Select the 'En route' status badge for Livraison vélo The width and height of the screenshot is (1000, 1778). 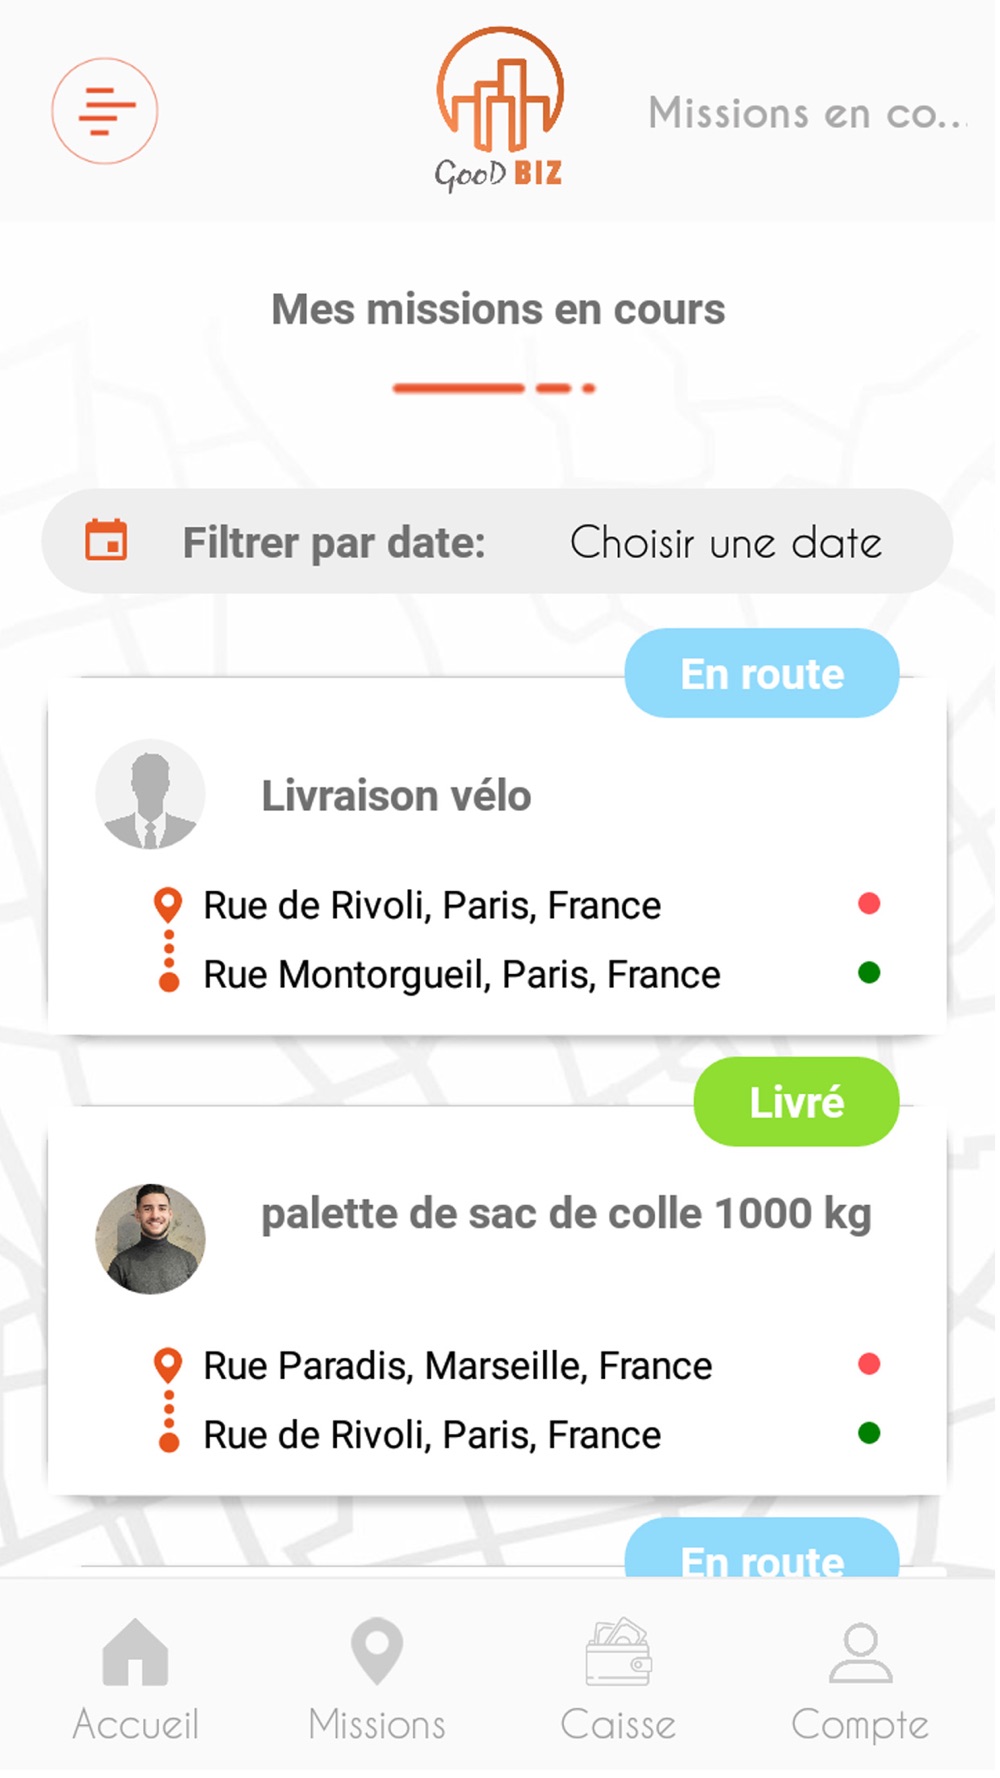pyautogui.click(x=762, y=674)
